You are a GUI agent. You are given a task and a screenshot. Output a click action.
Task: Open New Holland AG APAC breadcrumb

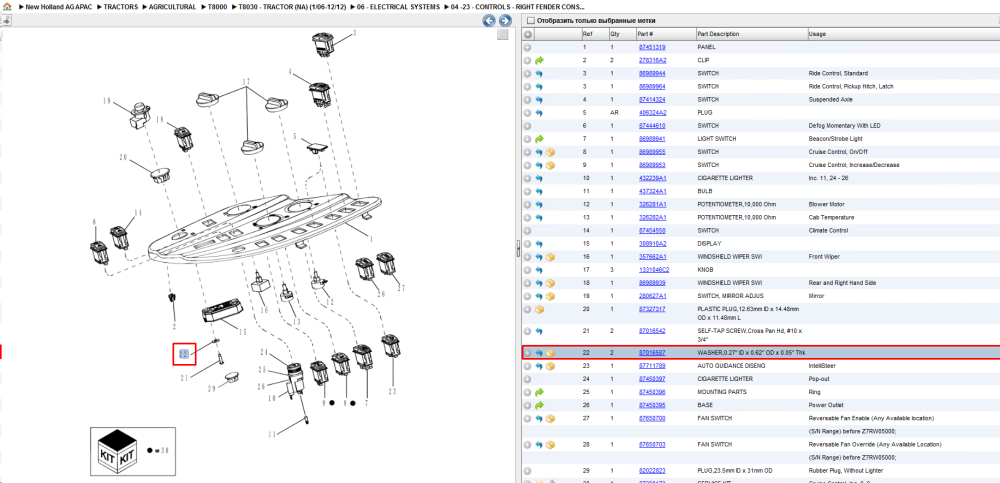coord(58,6)
